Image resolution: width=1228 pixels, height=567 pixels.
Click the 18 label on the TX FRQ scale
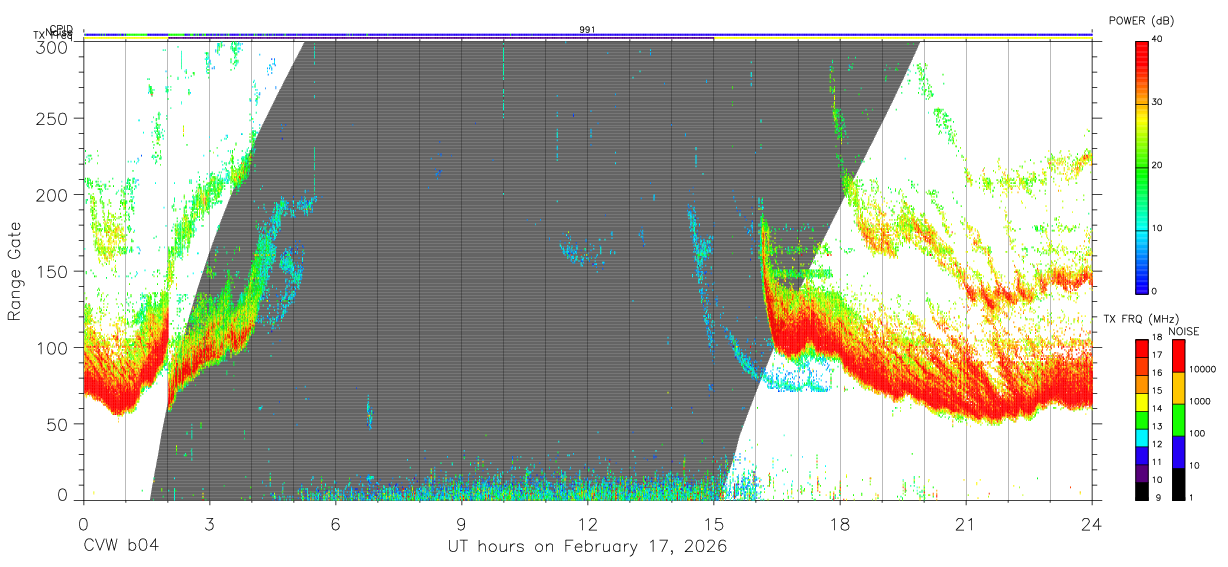click(1157, 338)
